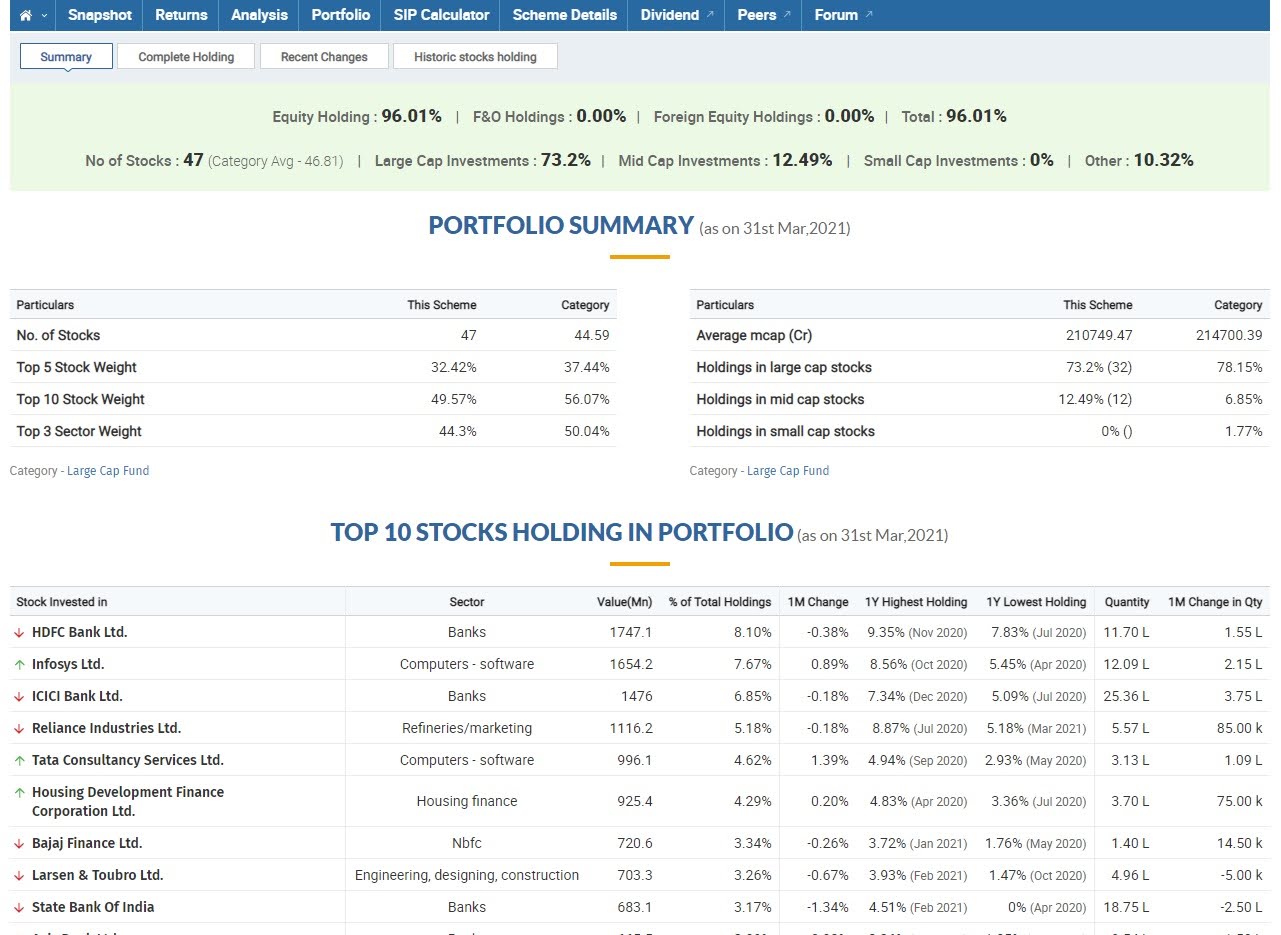The height and width of the screenshot is (935, 1281).
Task: Open Large Cap Fund link under left table
Action: pyautogui.click(x=108, y=471)
